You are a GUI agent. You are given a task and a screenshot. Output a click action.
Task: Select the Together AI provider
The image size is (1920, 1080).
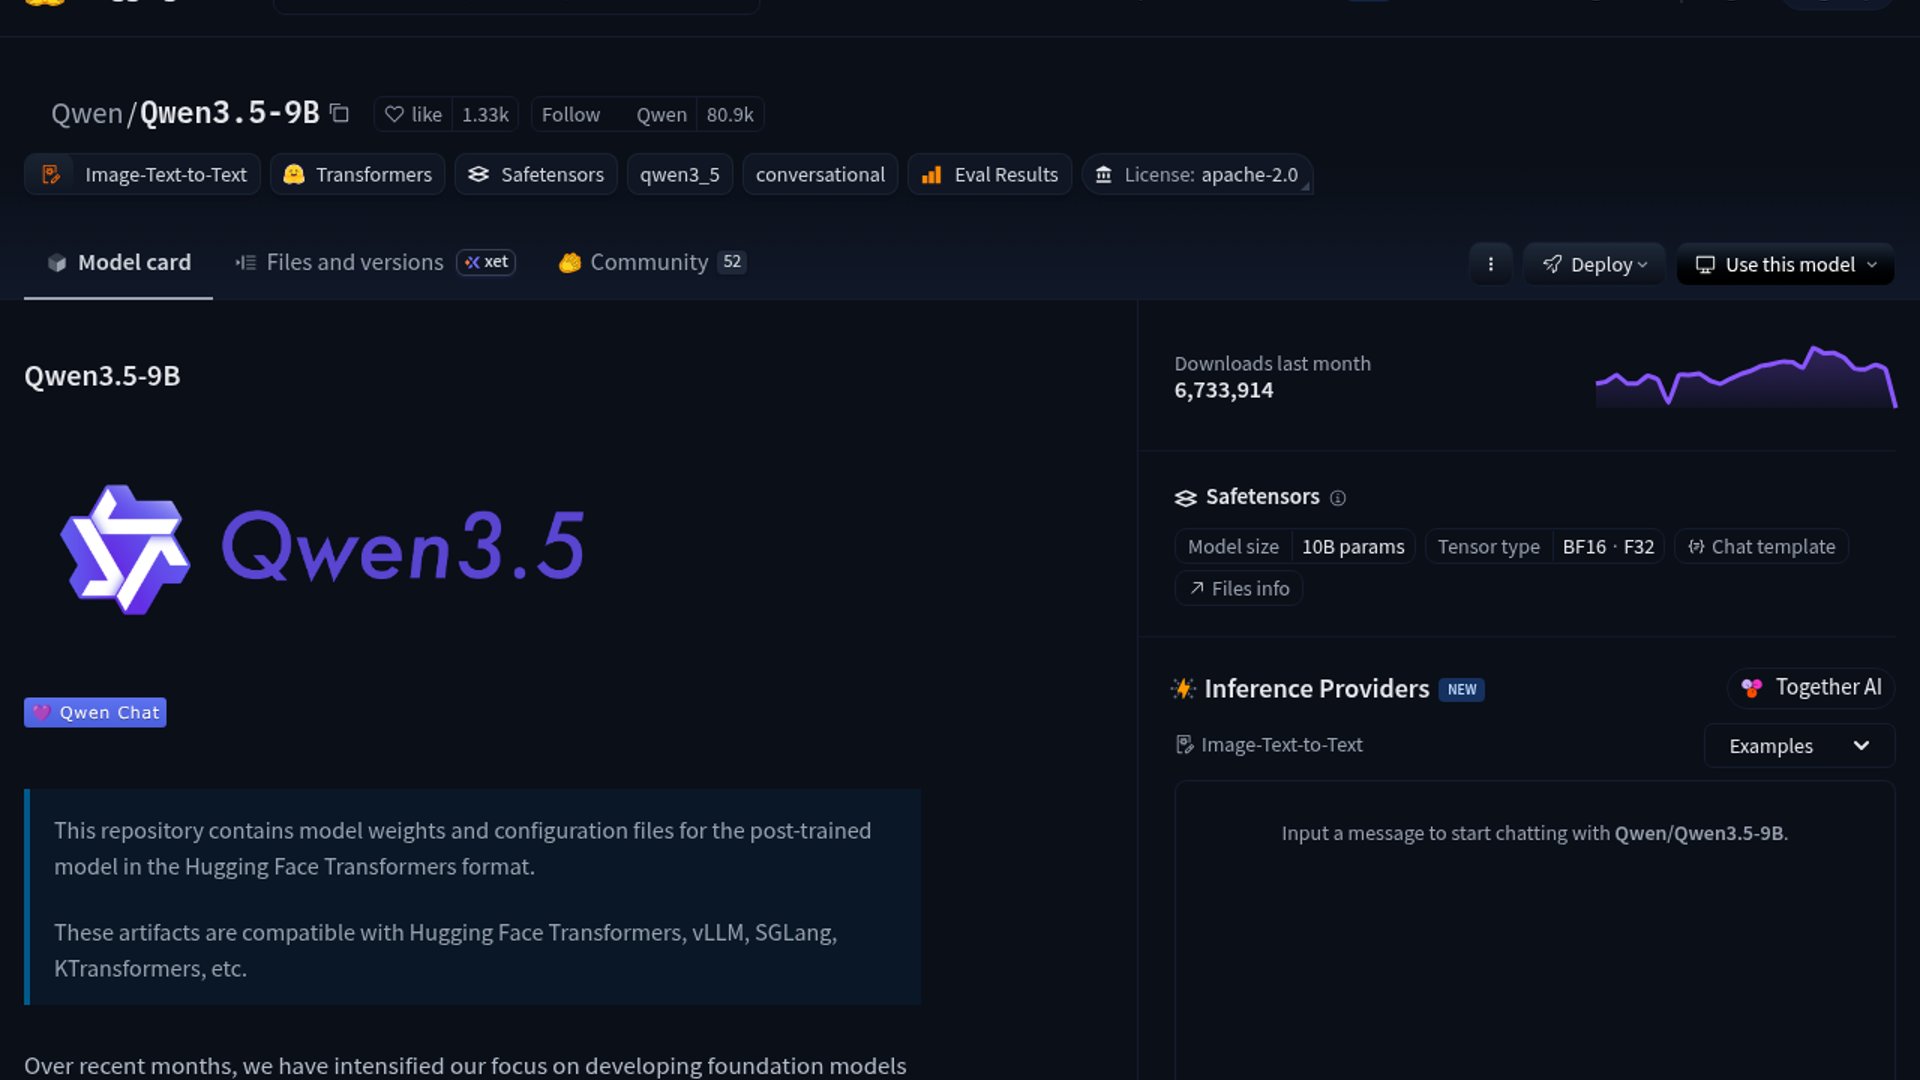1811,688
